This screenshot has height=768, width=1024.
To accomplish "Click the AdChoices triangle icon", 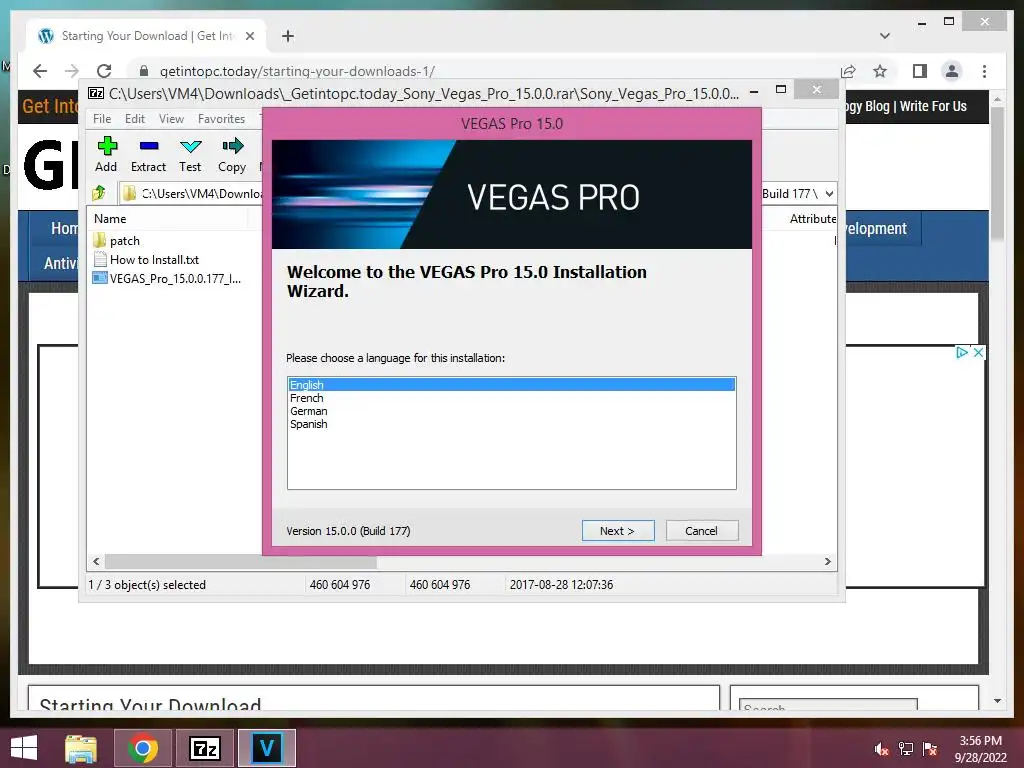I will pos(962,353).
